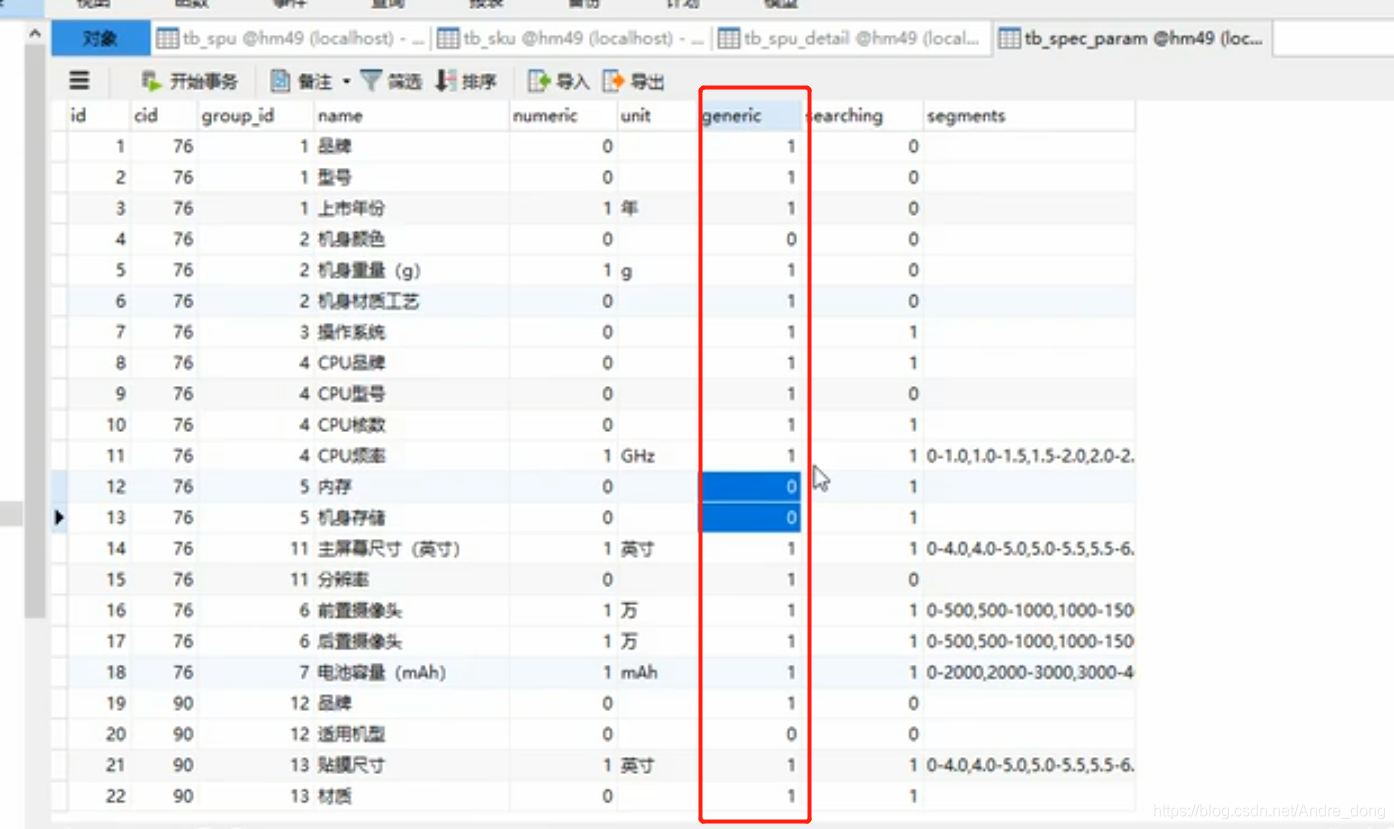The width and height of the screenshot is (1394, 829).
Task: Click the mAh unit cell
Action: 657,673
